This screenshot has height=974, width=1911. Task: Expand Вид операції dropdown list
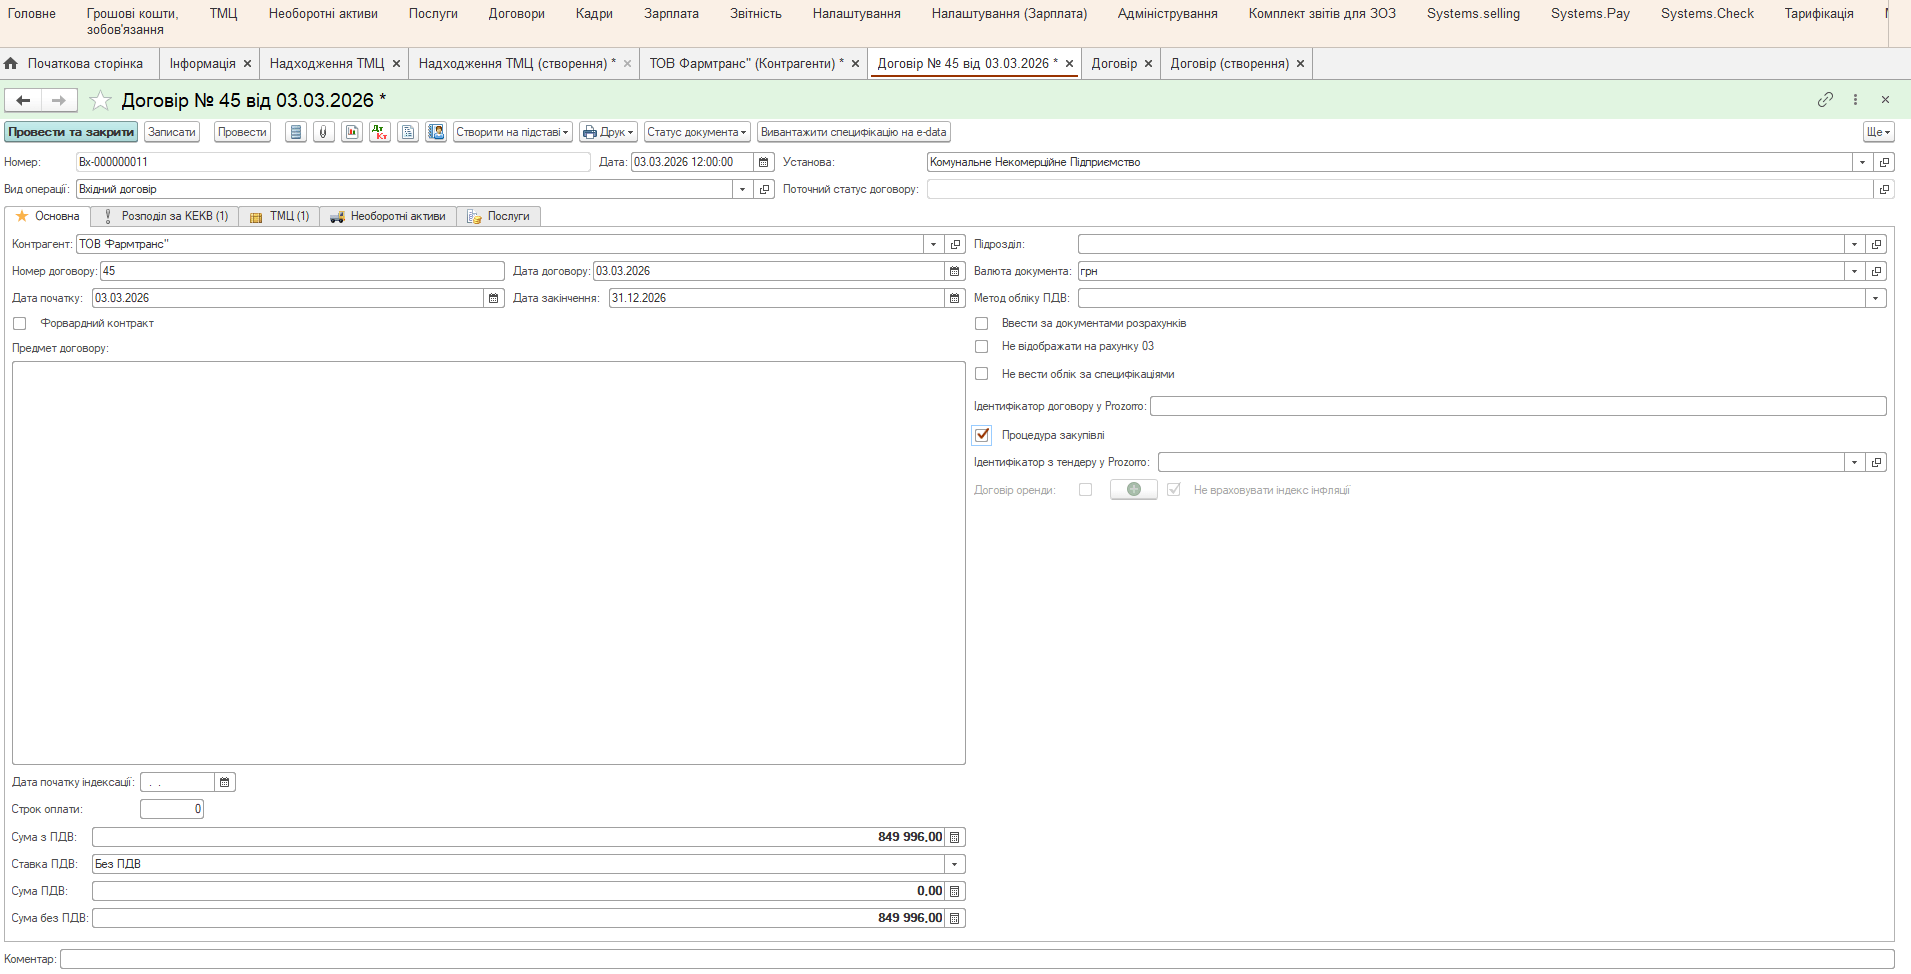[x=742, y=189]
